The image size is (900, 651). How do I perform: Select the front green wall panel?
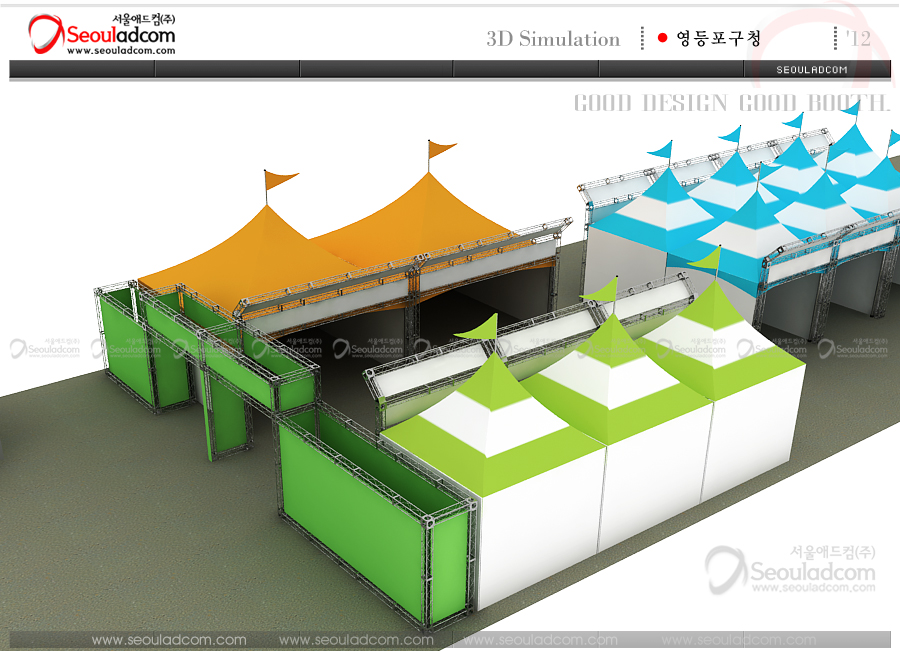coord(370,520)
